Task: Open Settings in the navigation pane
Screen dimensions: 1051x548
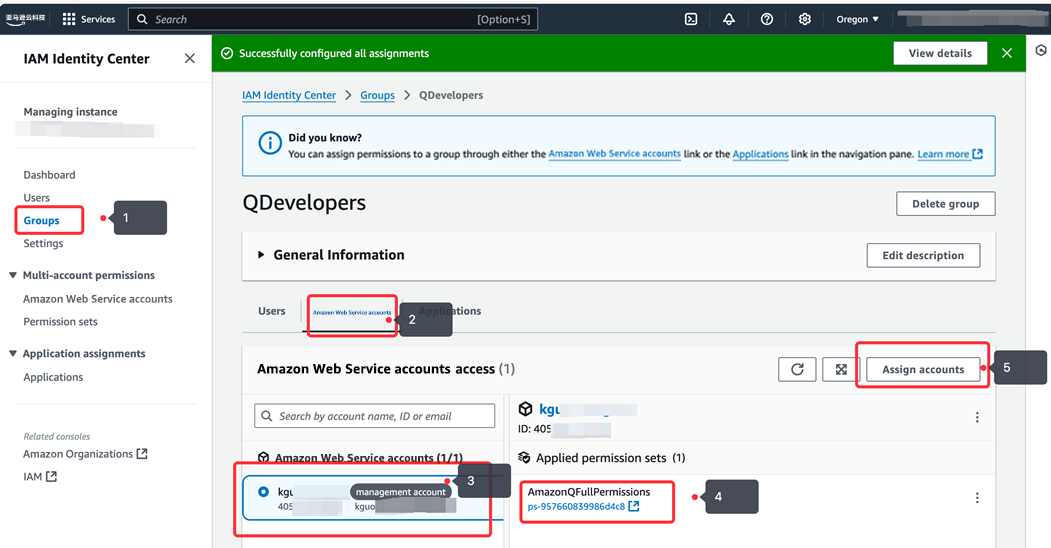Action: [x=44, y=243]
